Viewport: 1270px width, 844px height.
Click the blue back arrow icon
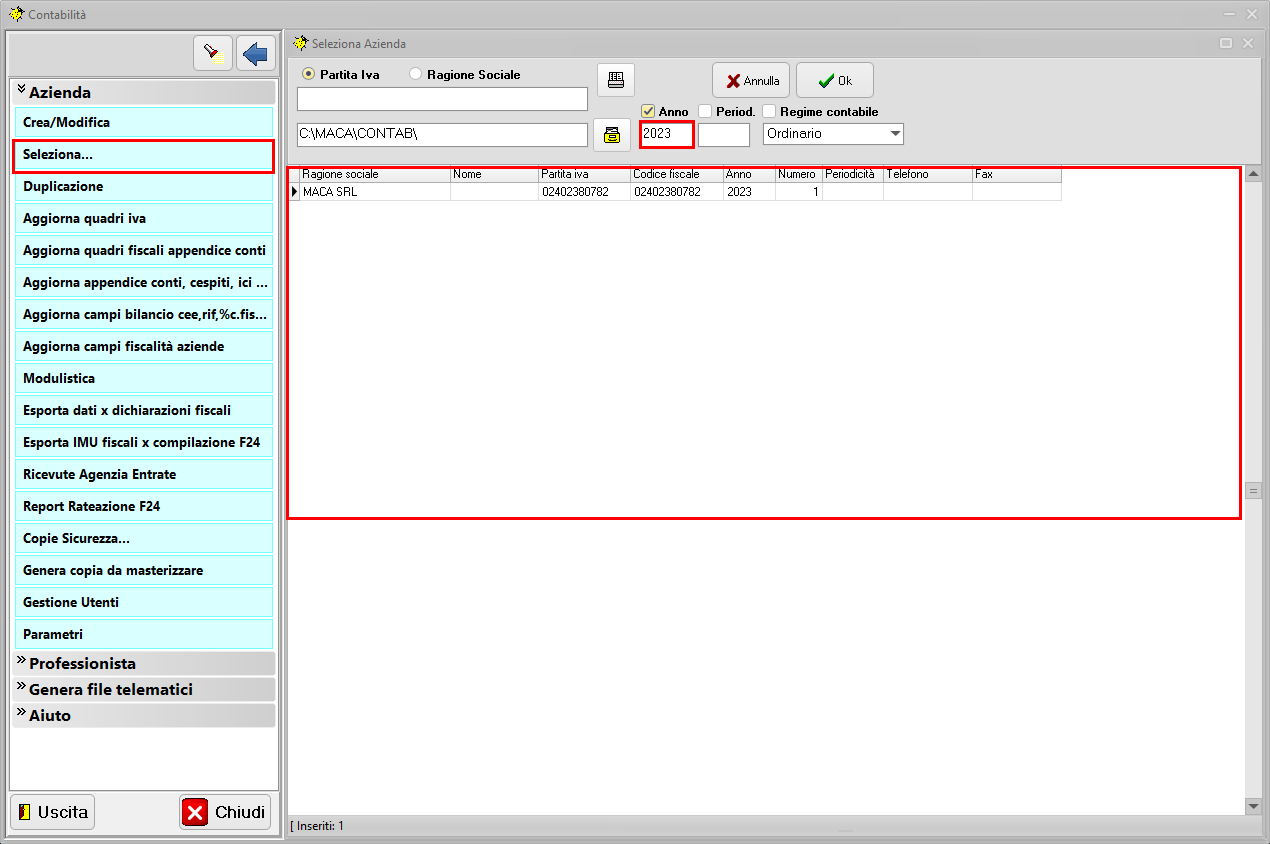click(x=256, y=53)
